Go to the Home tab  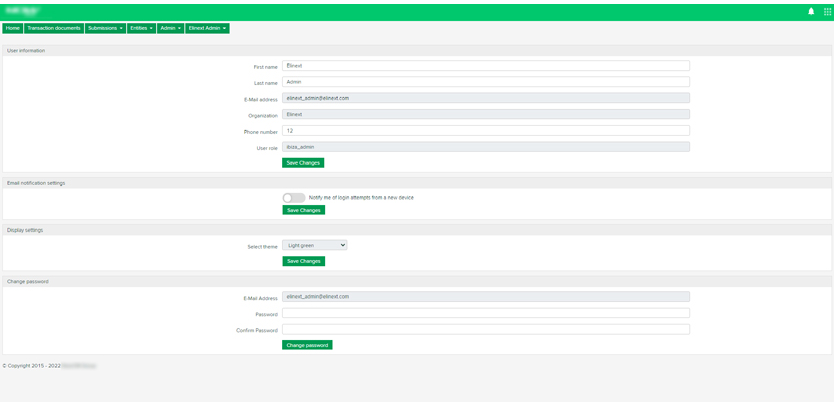coord(13,28)
